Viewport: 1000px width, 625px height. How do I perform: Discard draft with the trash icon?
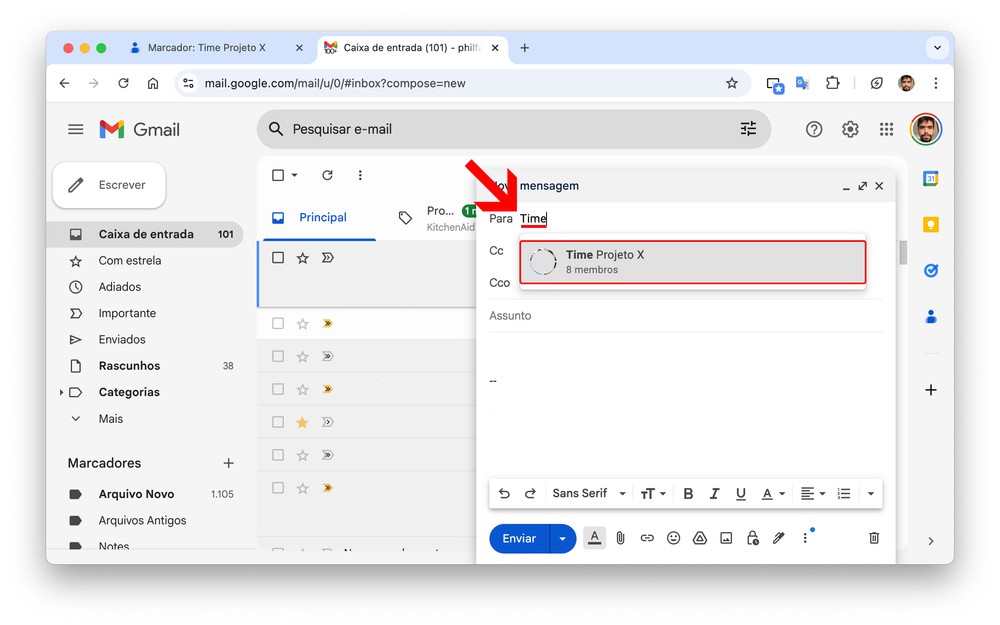point(874,538)
